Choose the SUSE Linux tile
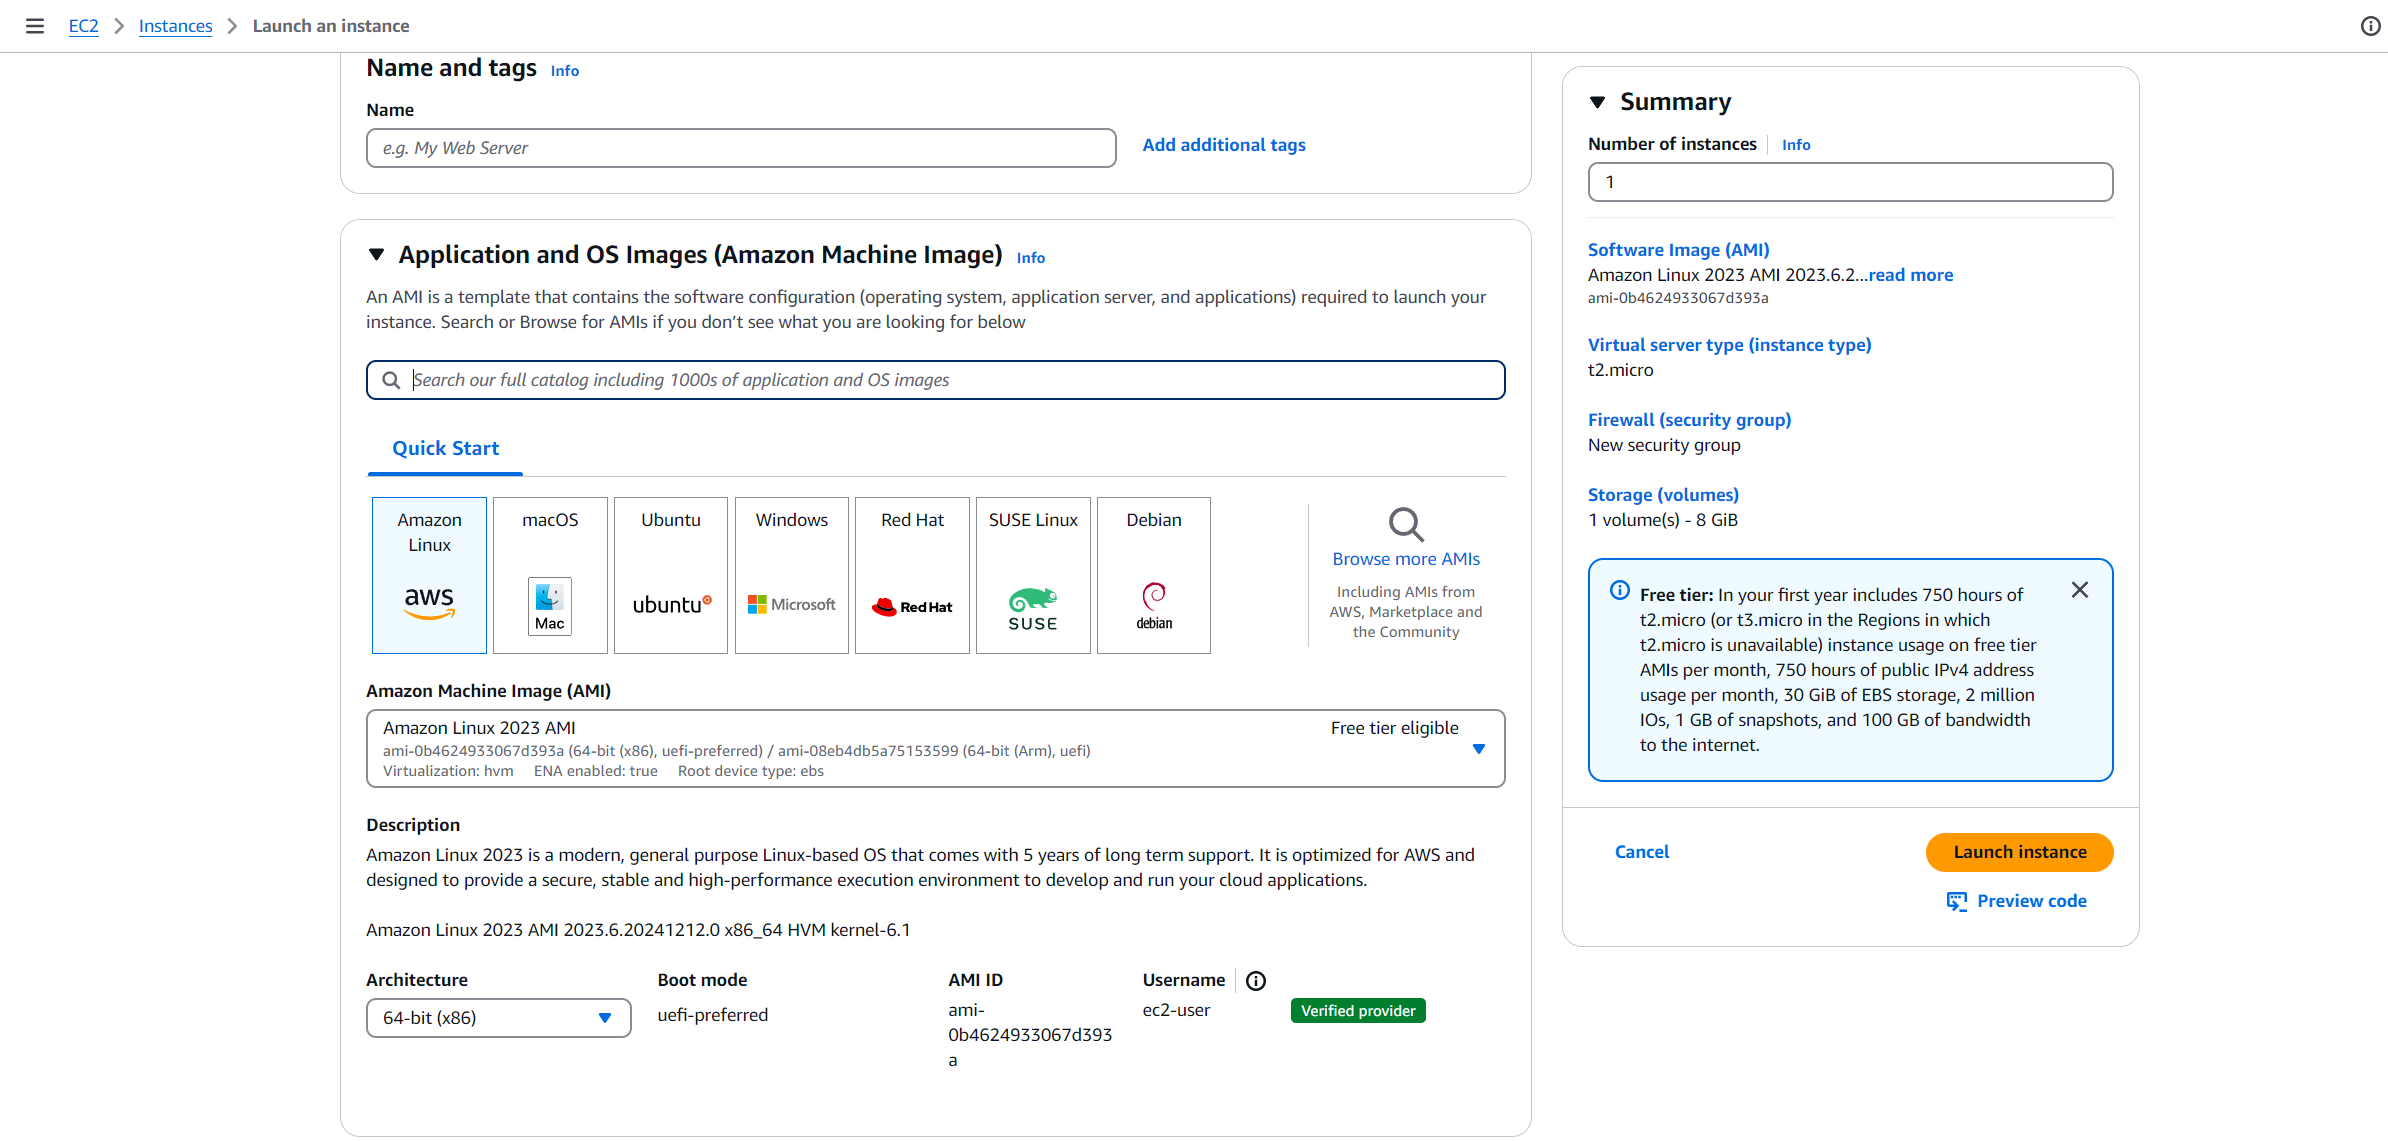2388x1141 pixels. click(1033, 575)
